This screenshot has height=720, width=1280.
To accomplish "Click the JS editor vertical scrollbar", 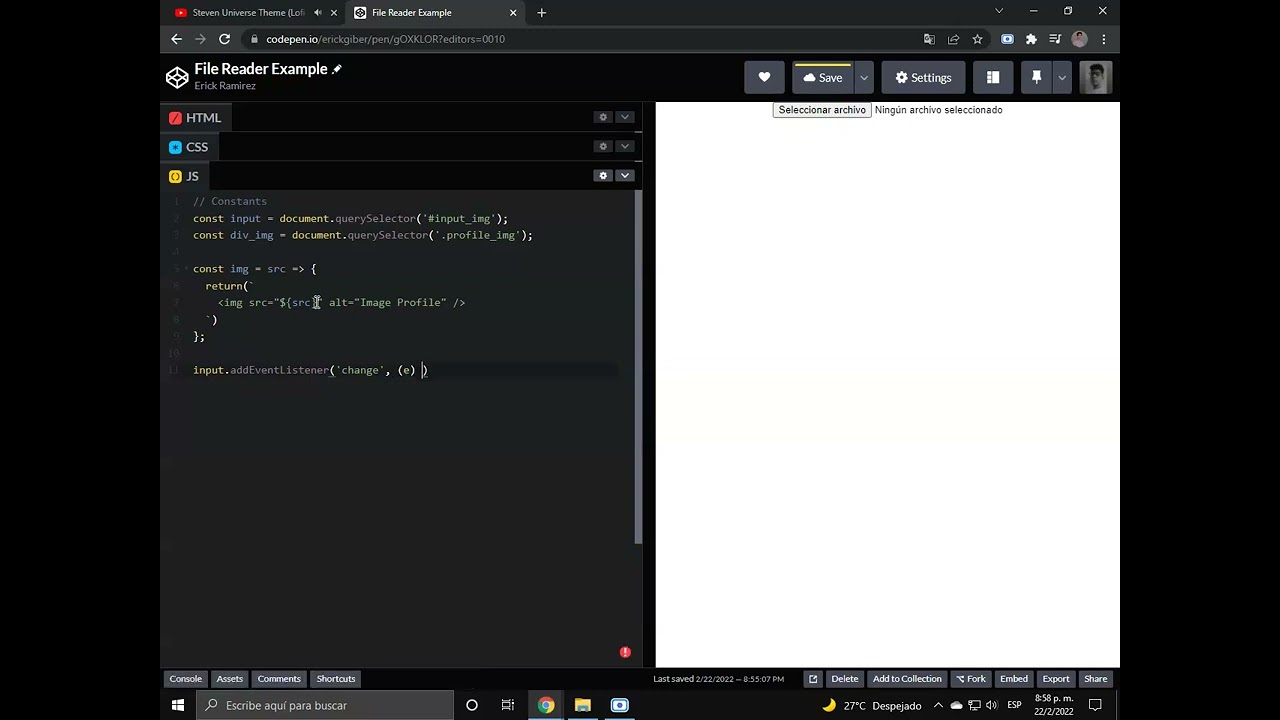I will tap(638, 366).
